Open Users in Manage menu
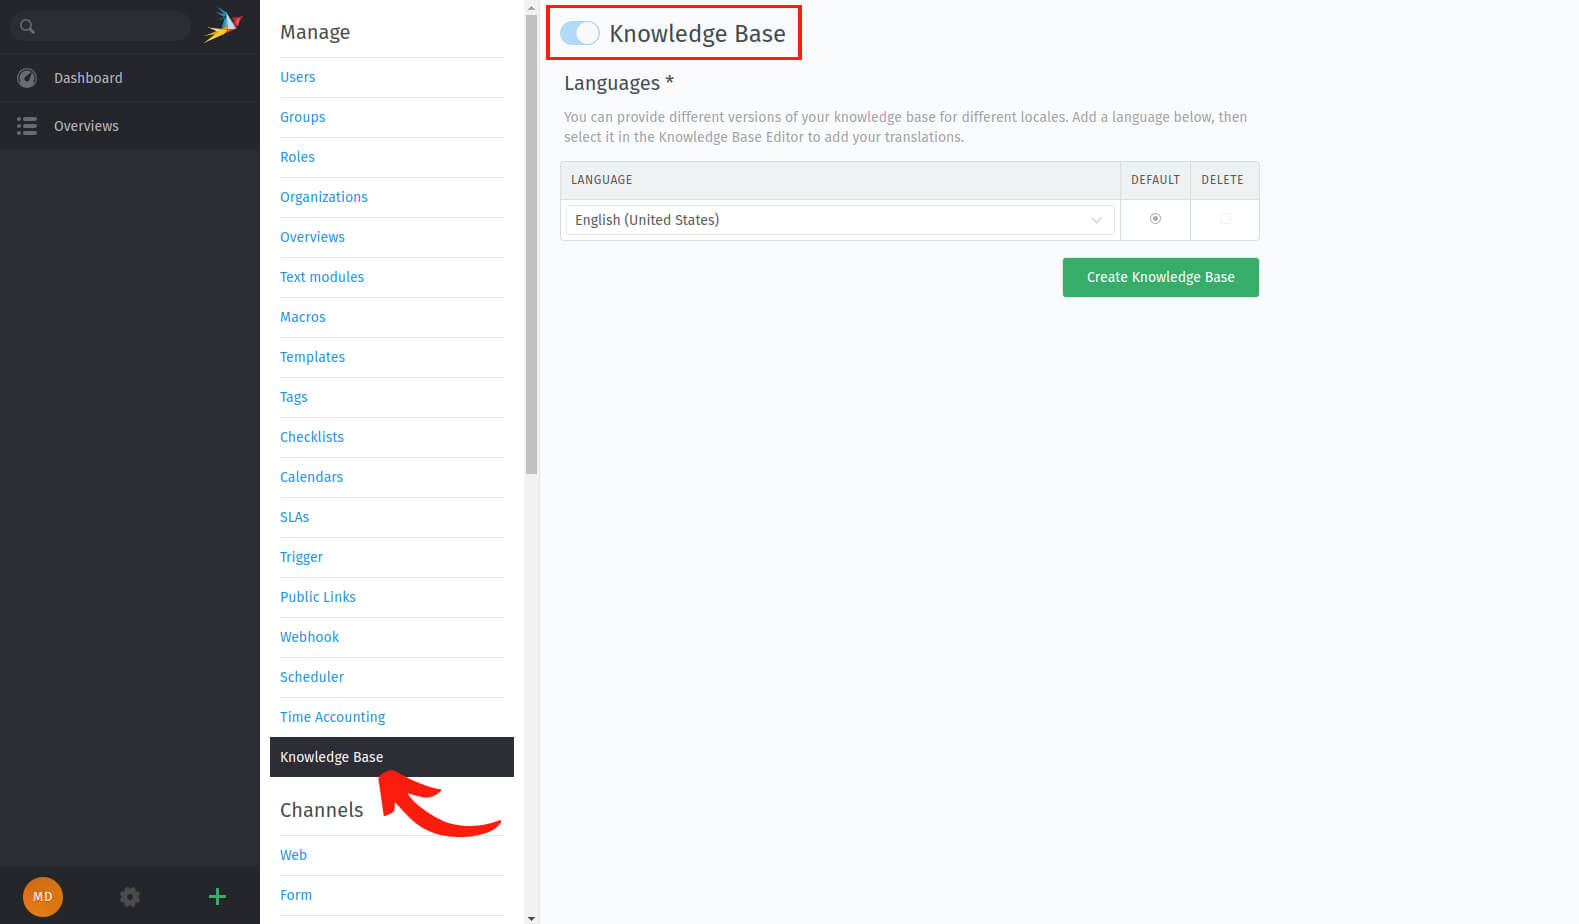This screenshot has width=1579, height=924. point(297,77)
